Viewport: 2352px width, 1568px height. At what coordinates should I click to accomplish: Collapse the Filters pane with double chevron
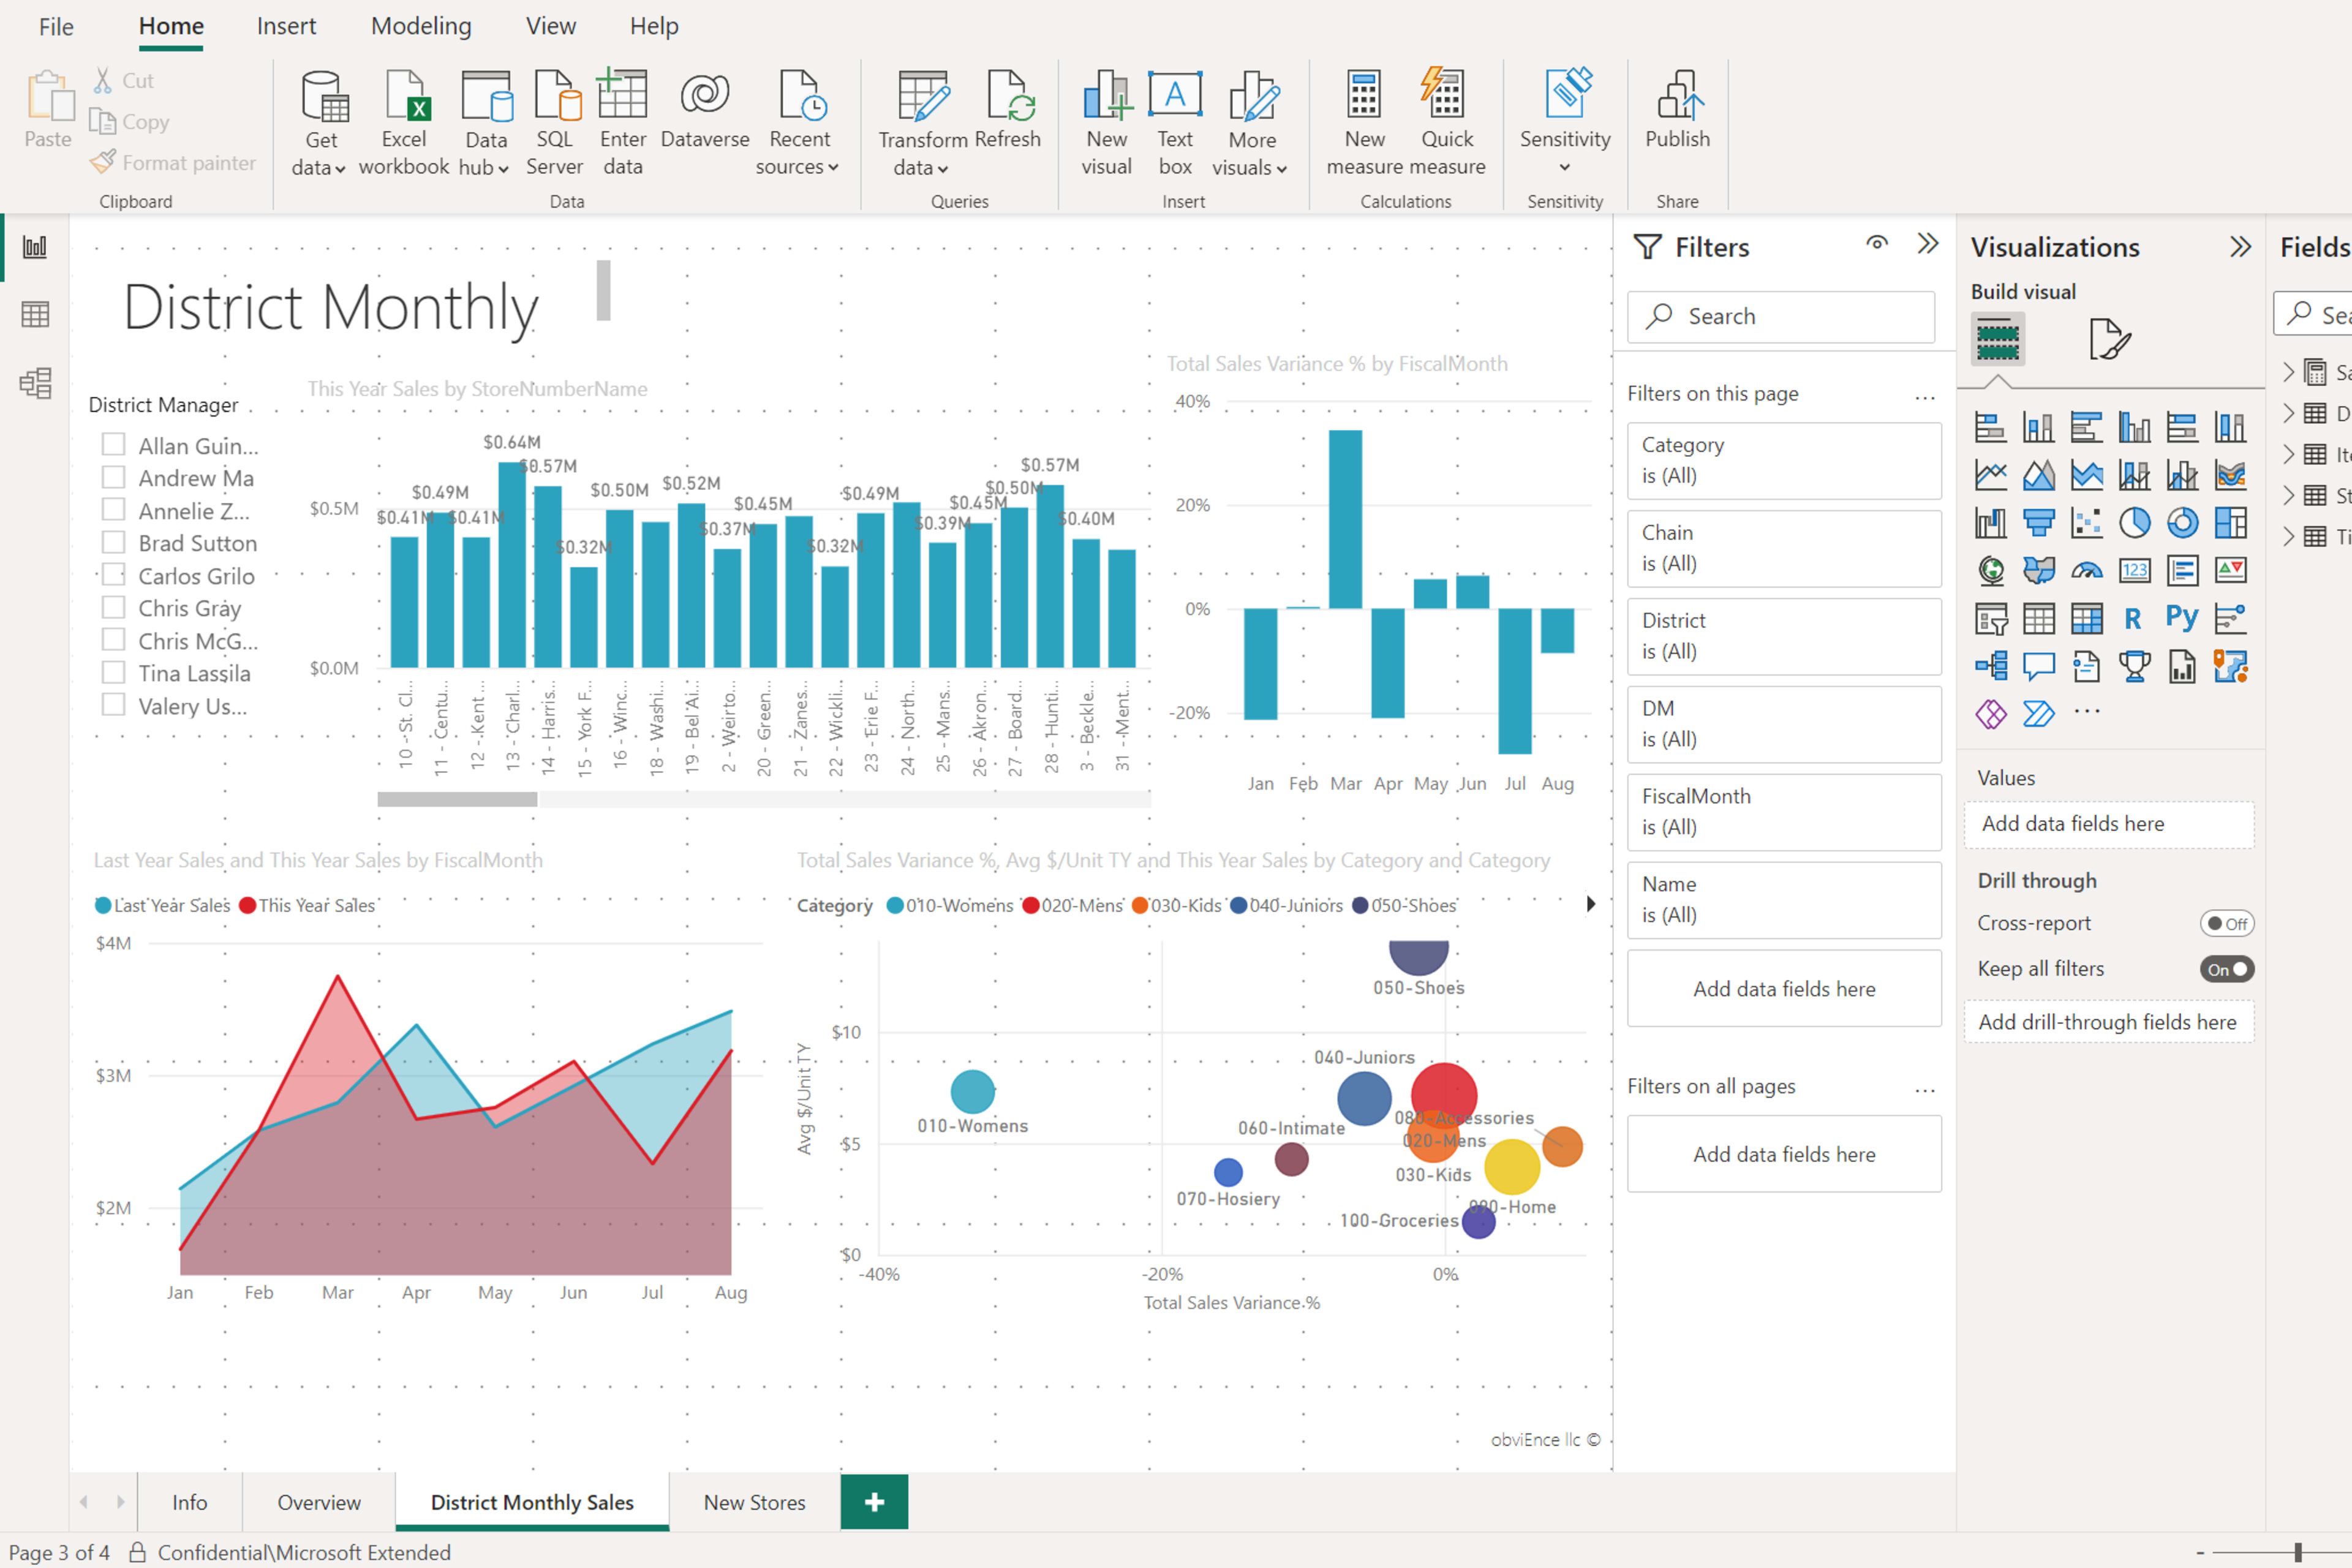click(1928, 244)
